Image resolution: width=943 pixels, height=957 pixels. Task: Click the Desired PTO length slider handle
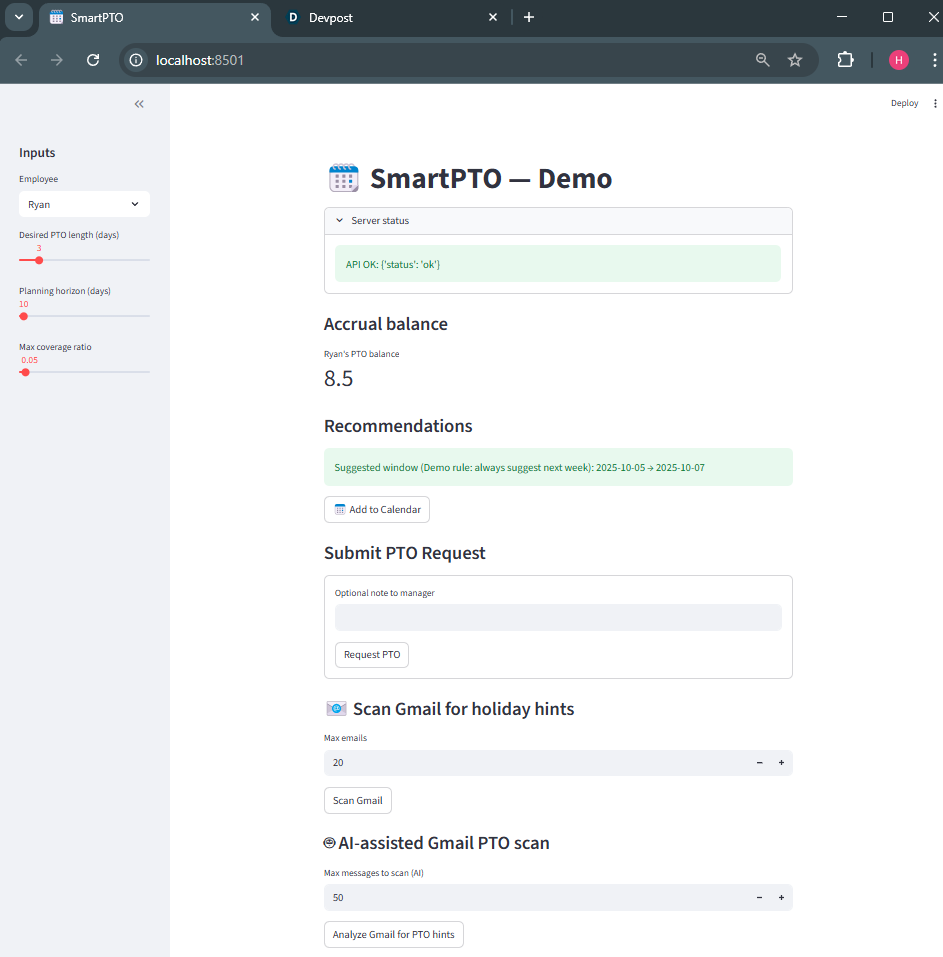[x=39, y=260]
